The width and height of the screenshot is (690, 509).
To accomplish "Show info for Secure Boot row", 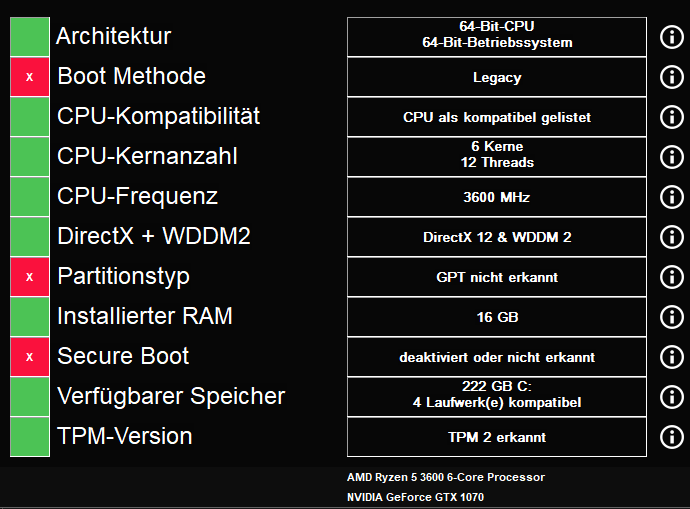I will coord(672,357).
